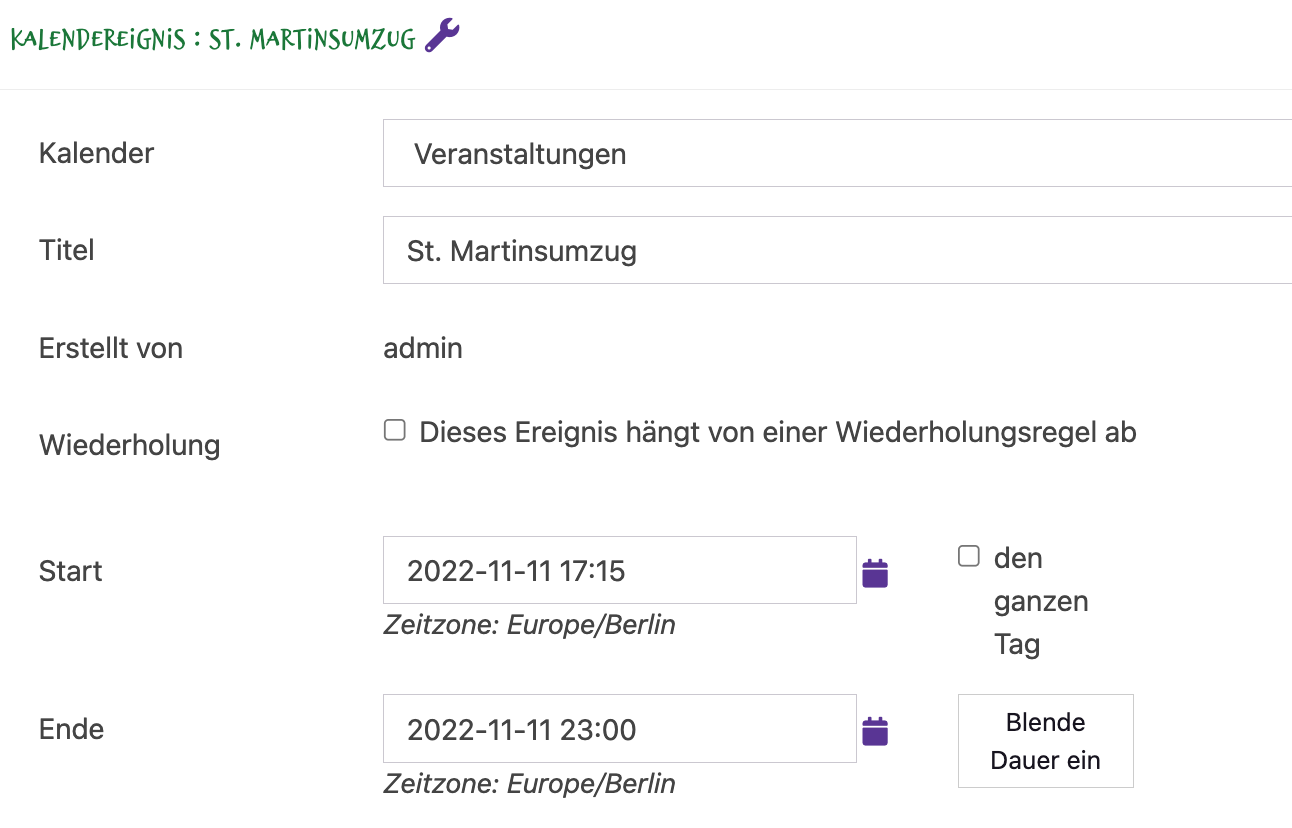Click the Zeitzone note under the Ende field

coord(529,783)
